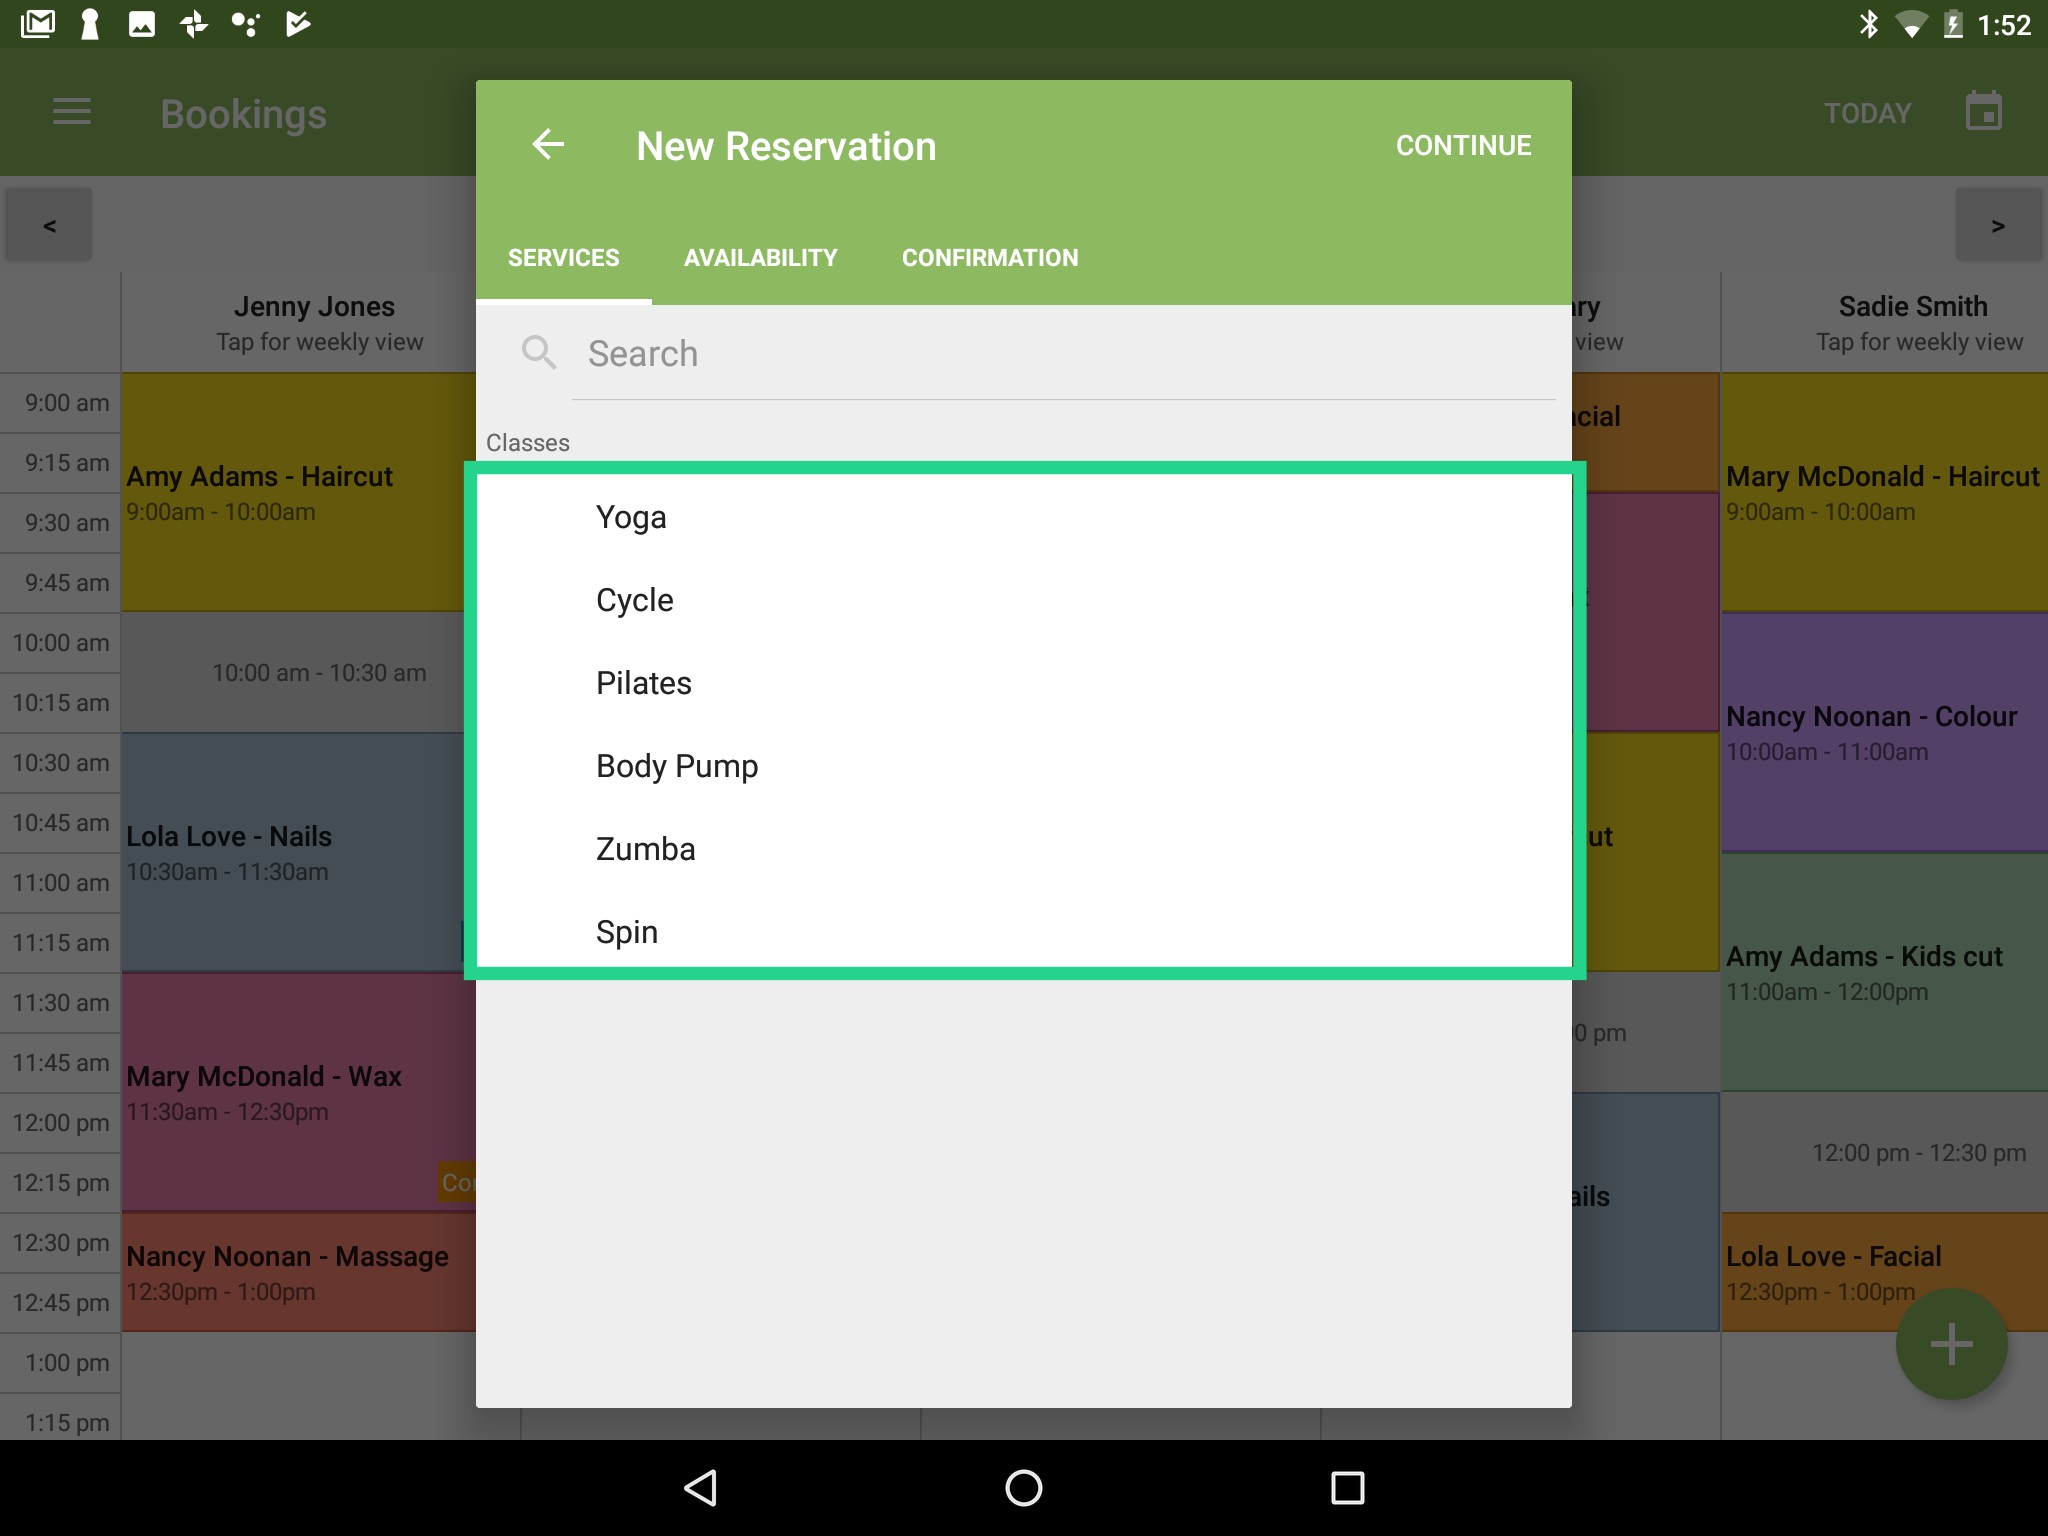
Task: Tap the back arrow on New Reservation
Action: tap(548, 145)
